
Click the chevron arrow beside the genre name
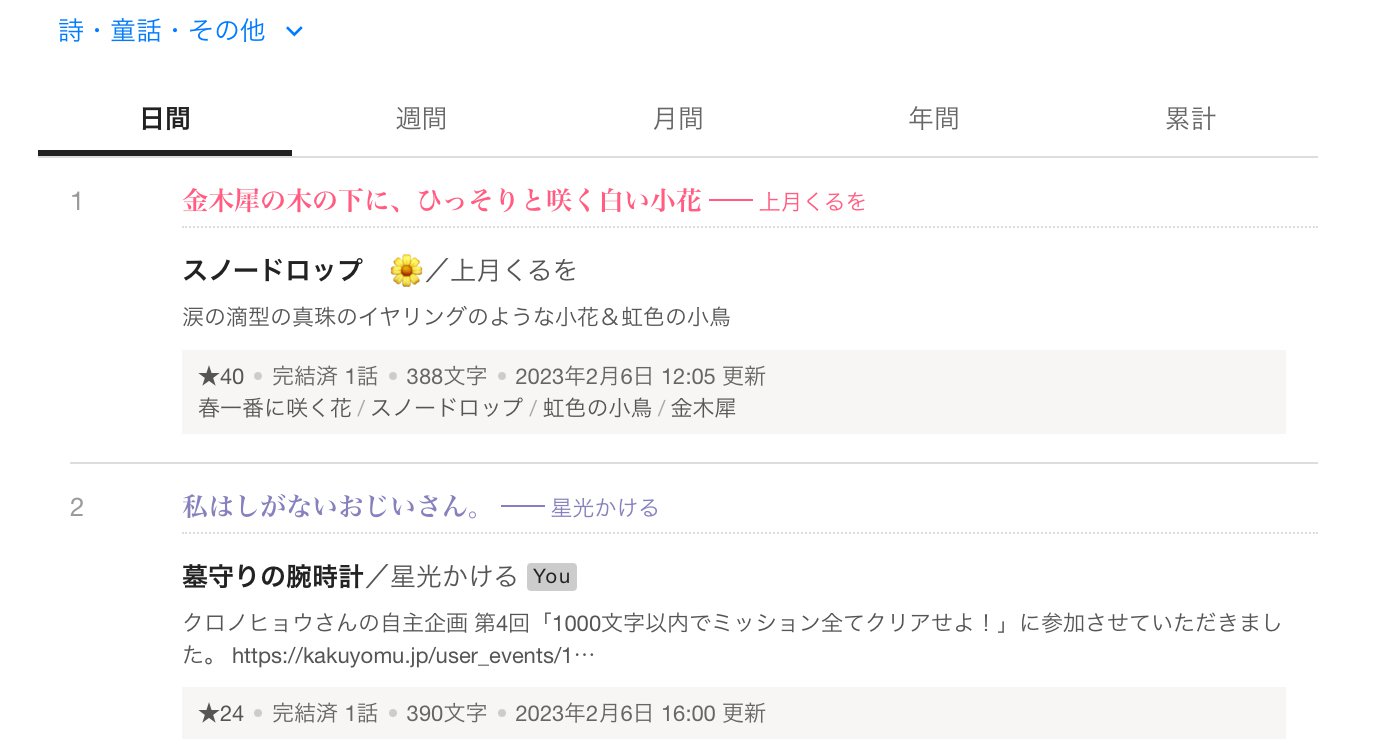[x=294, y=32]
